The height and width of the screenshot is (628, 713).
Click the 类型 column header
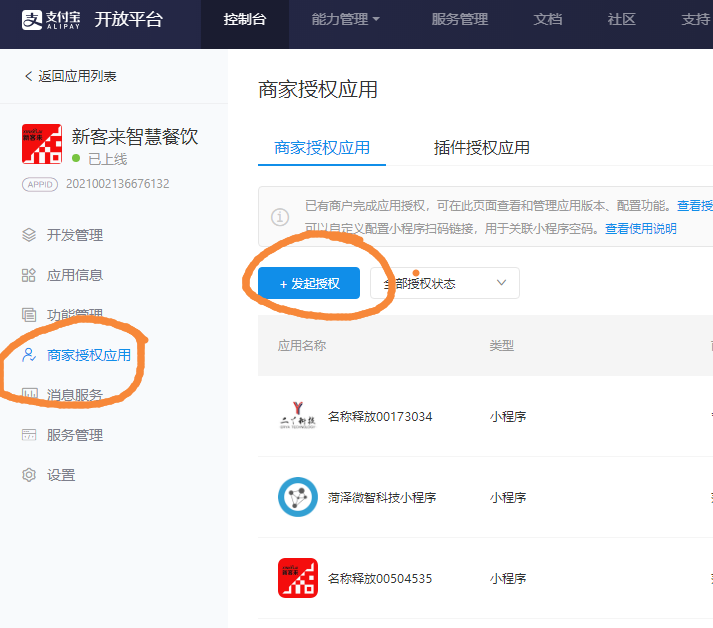tap(502, 346)
